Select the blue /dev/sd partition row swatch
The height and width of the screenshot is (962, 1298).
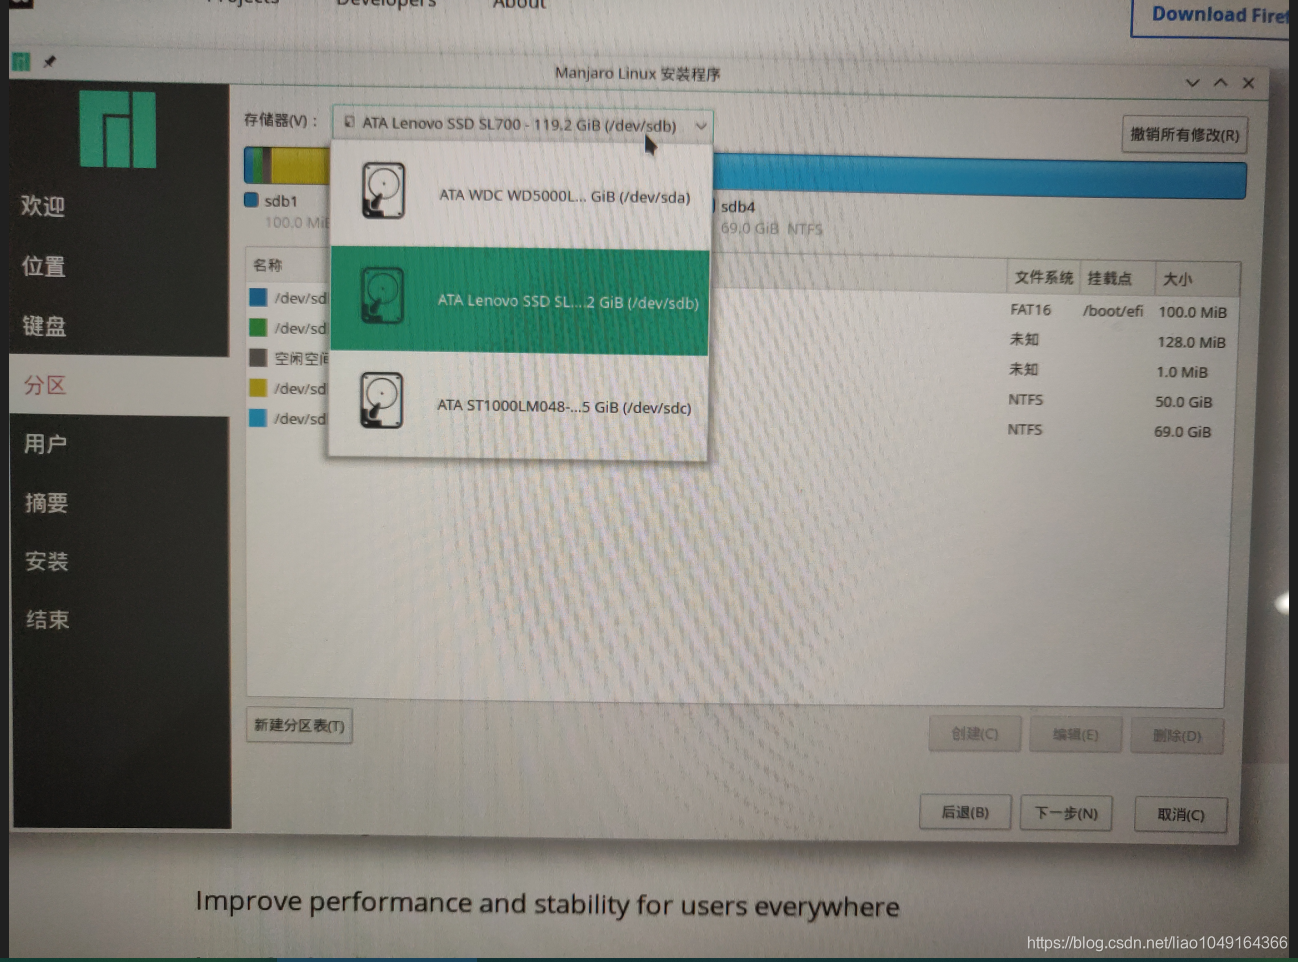[x=258, y=297]
